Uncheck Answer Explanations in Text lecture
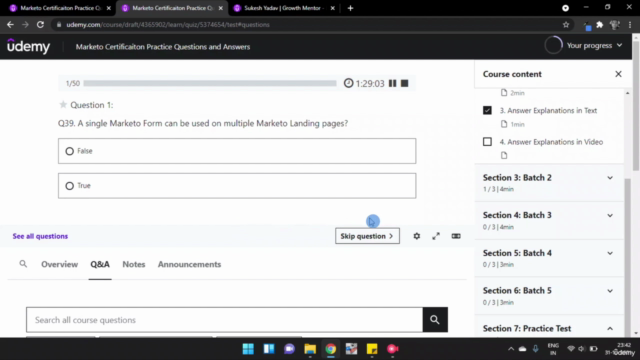This screenshot has width=640, height=360. tap(487, 110)
